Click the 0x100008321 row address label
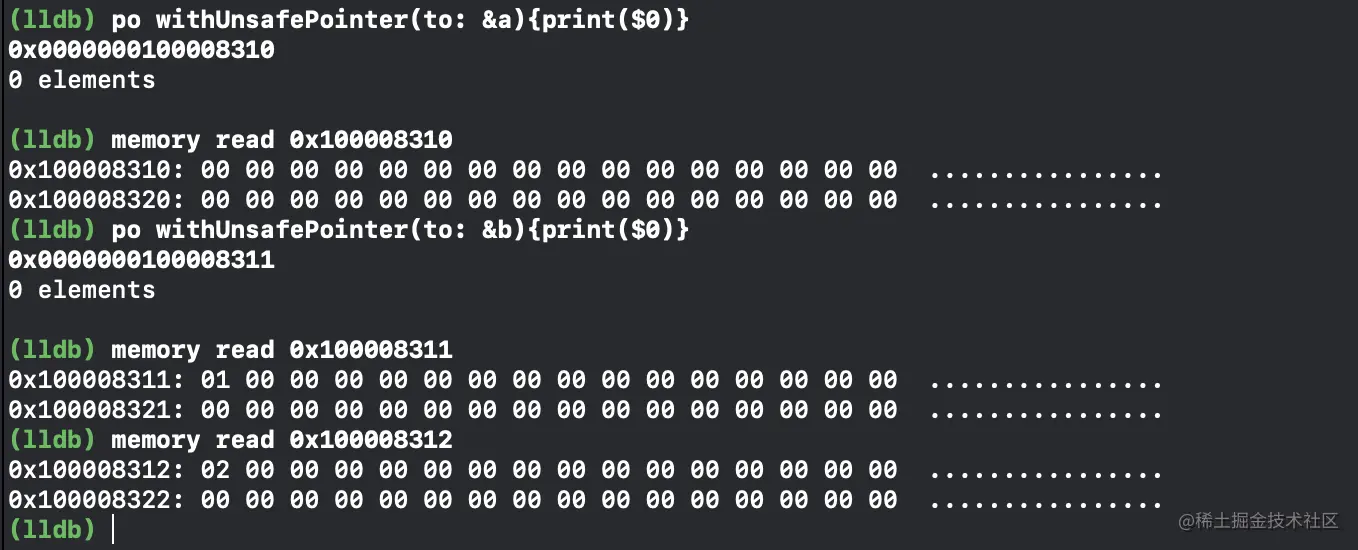 [97, 410]
